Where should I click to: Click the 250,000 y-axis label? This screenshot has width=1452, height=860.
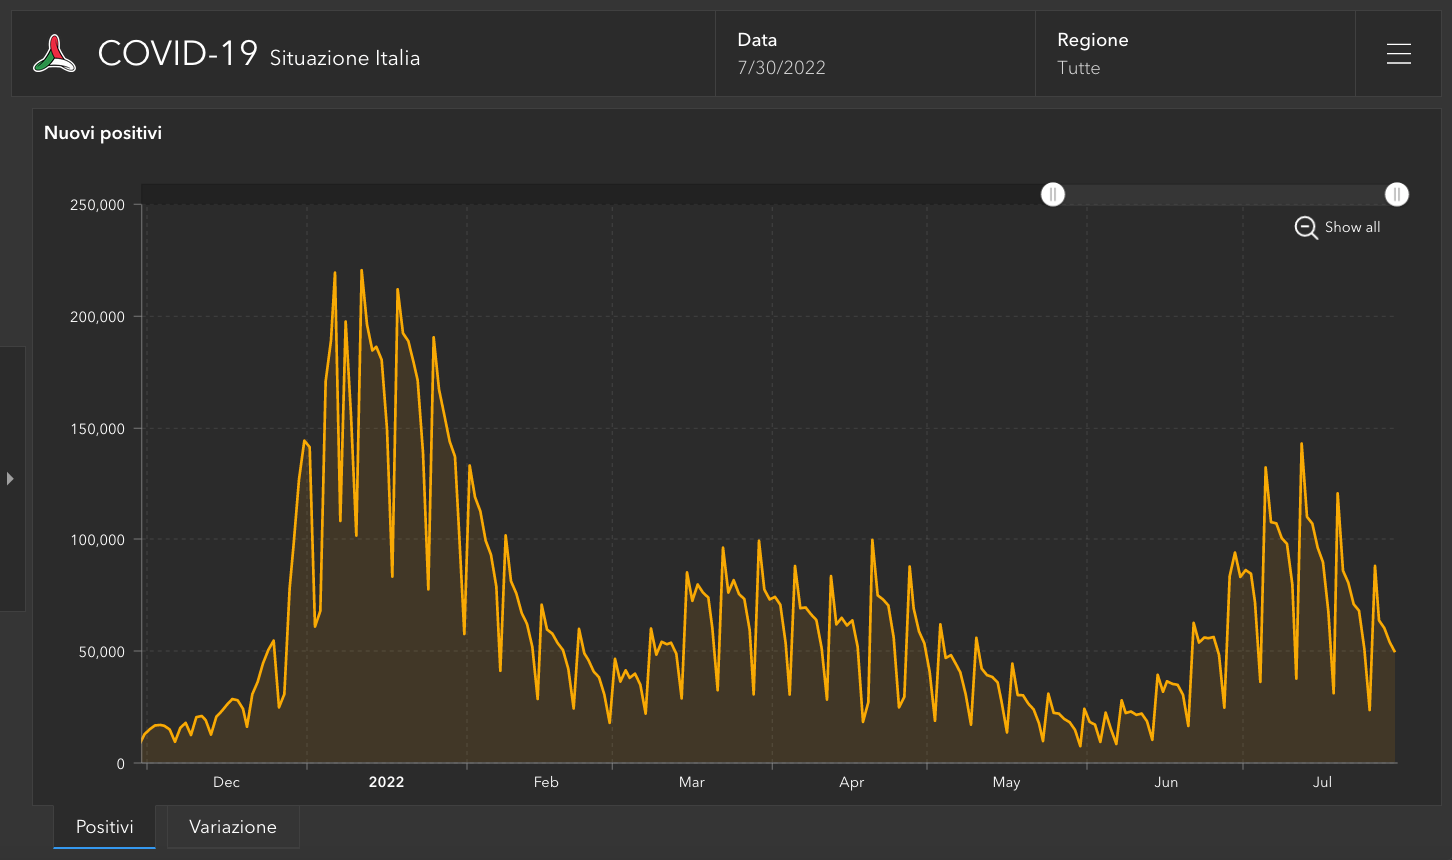(96, 206)
